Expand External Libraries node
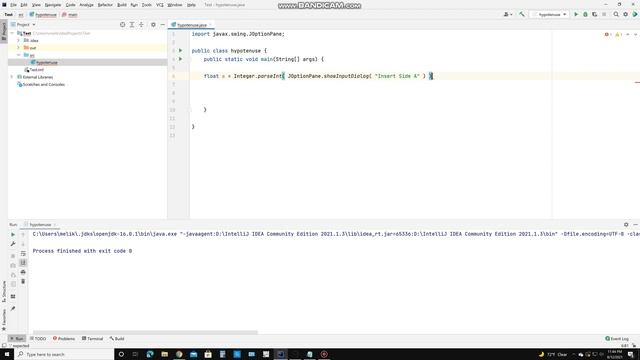Image resolution: width=640 pixels, height=360 pixels. 12,77
